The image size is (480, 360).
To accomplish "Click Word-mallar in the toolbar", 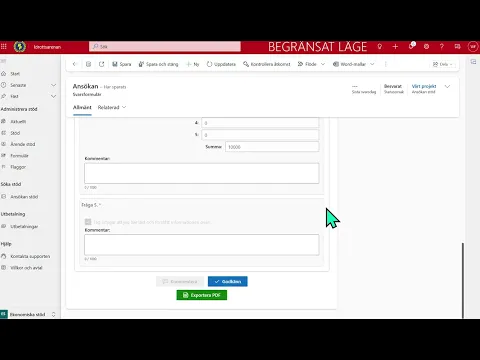I will 350,64.
